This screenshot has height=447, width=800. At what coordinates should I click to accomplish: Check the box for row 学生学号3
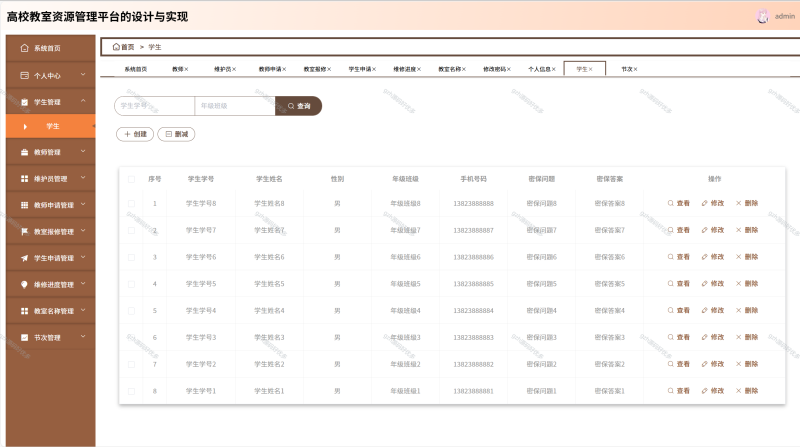(131, 337)
